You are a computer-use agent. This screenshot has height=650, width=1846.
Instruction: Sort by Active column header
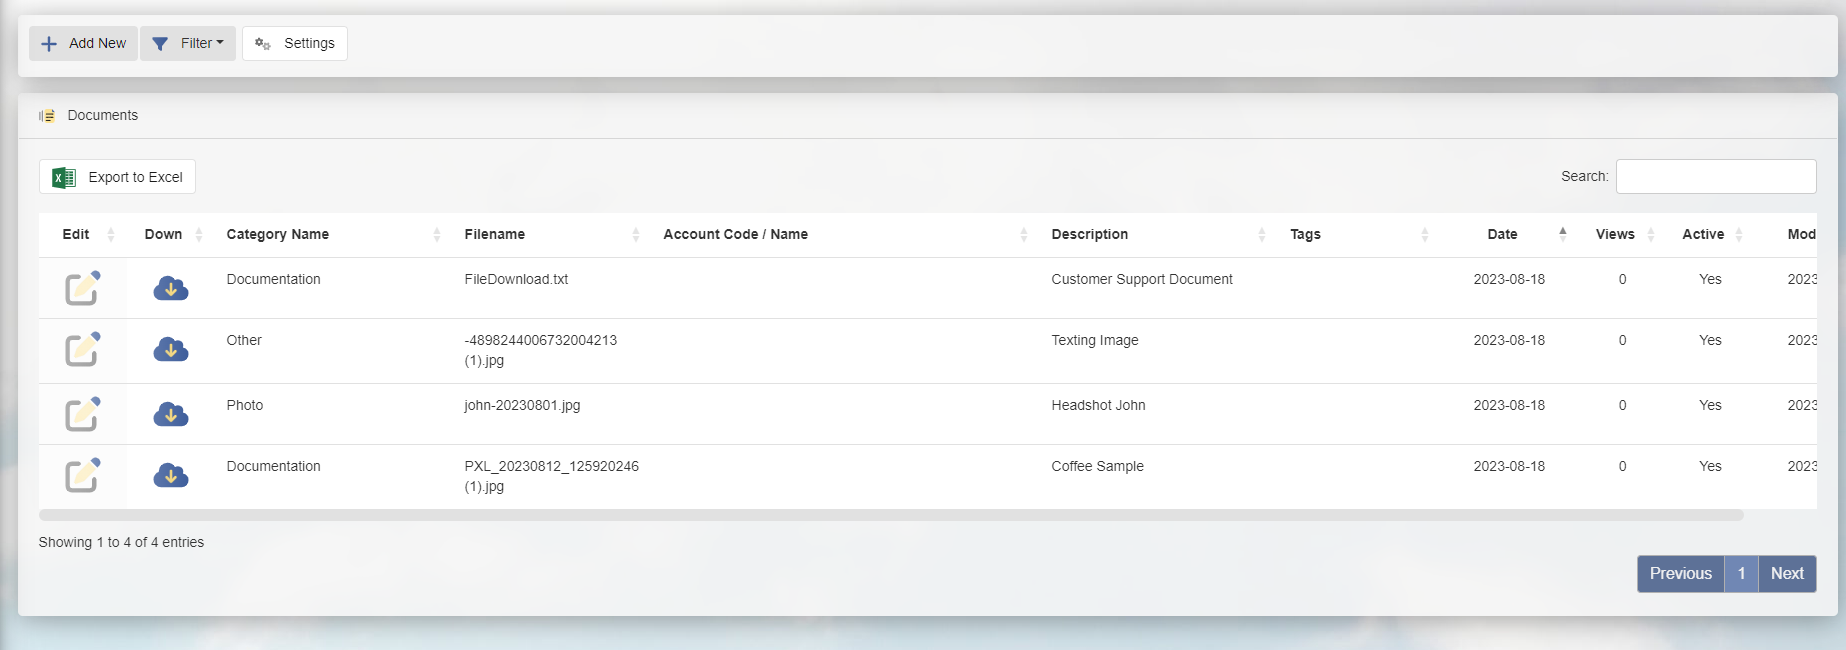[1710, 234]
